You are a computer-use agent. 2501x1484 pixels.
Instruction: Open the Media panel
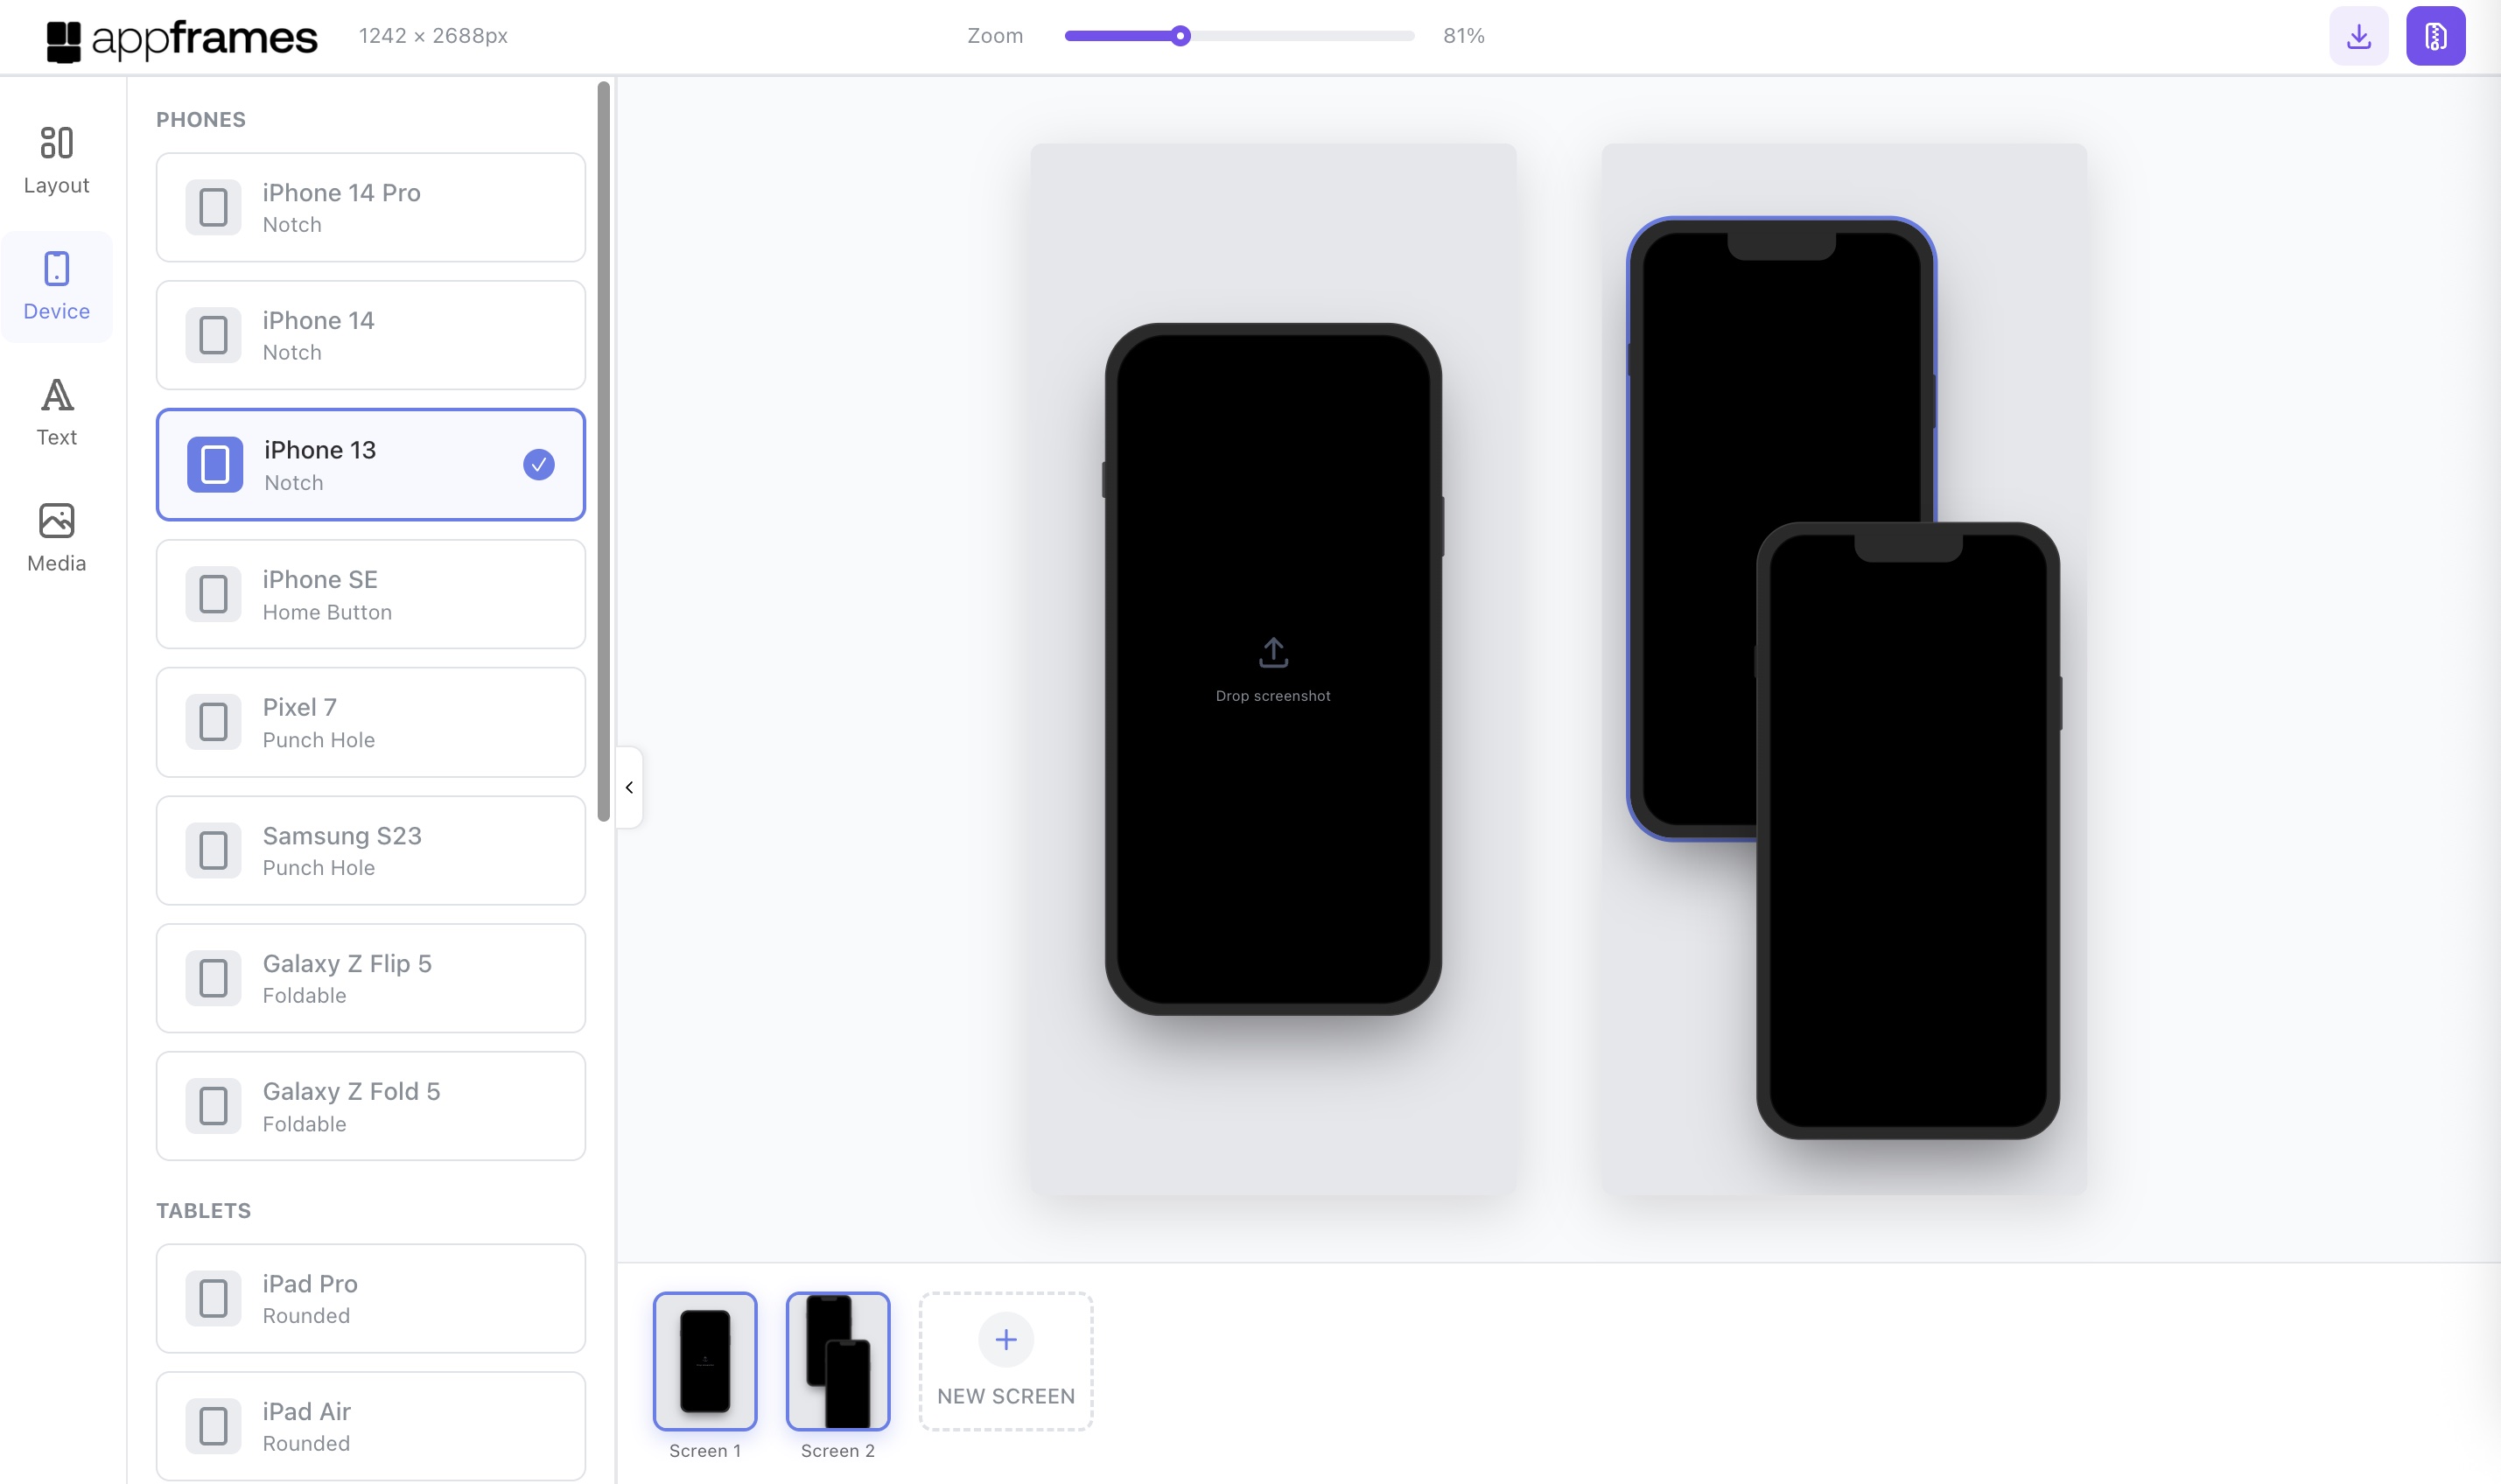pyautogui.click(x=56, y=538)
